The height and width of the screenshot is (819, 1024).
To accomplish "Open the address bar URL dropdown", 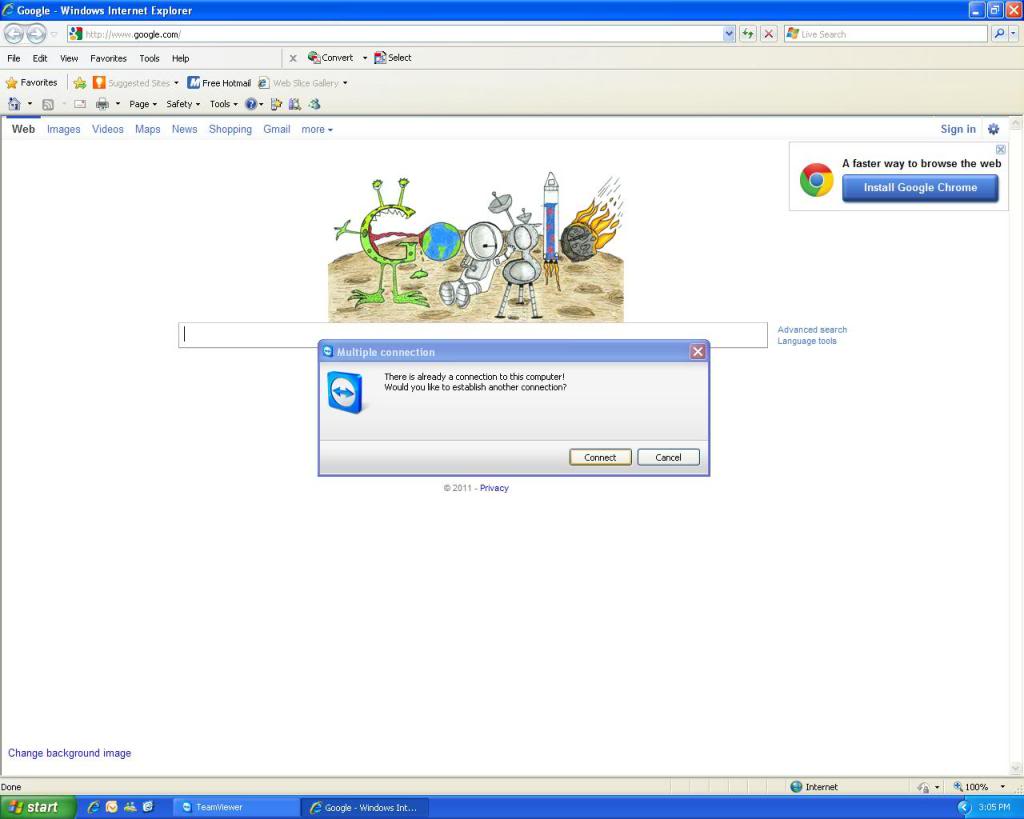I will (x=729, y=33).
